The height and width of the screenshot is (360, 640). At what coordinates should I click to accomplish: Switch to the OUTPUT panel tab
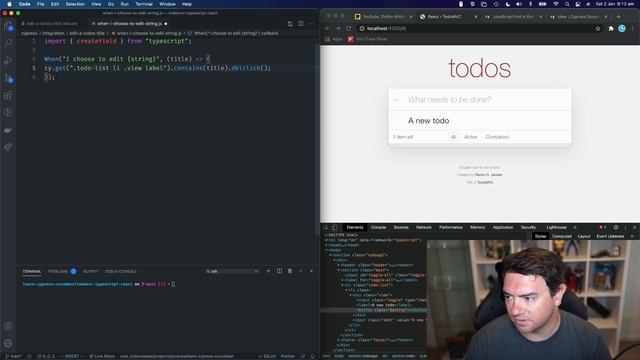[91, 271]
